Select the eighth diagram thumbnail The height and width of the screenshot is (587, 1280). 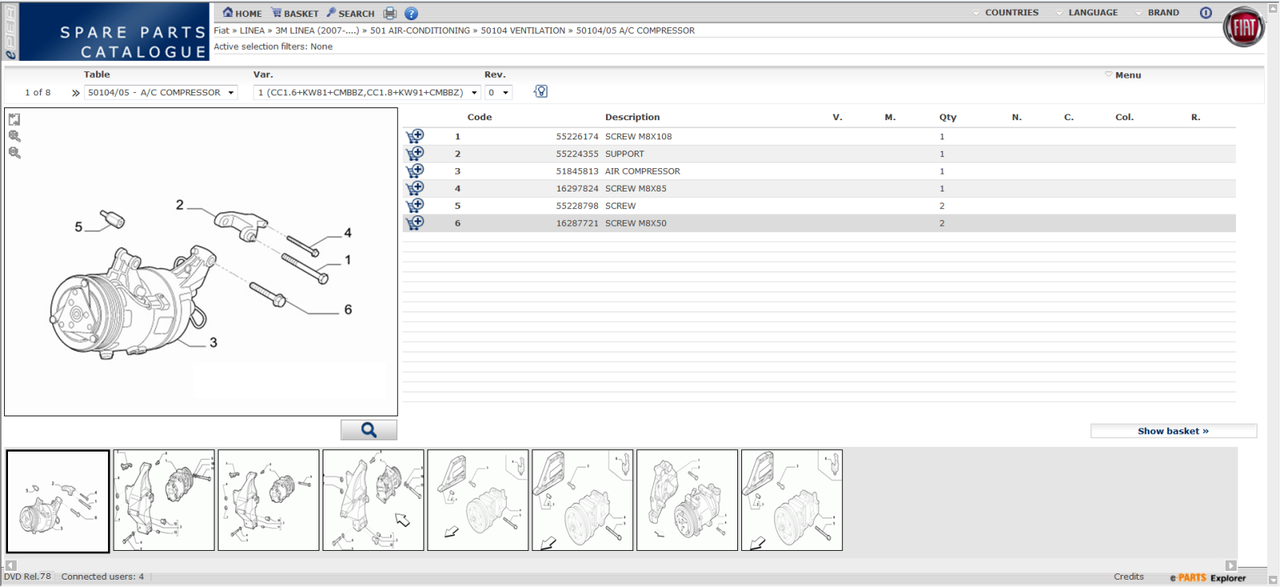(x=792, y=500)
